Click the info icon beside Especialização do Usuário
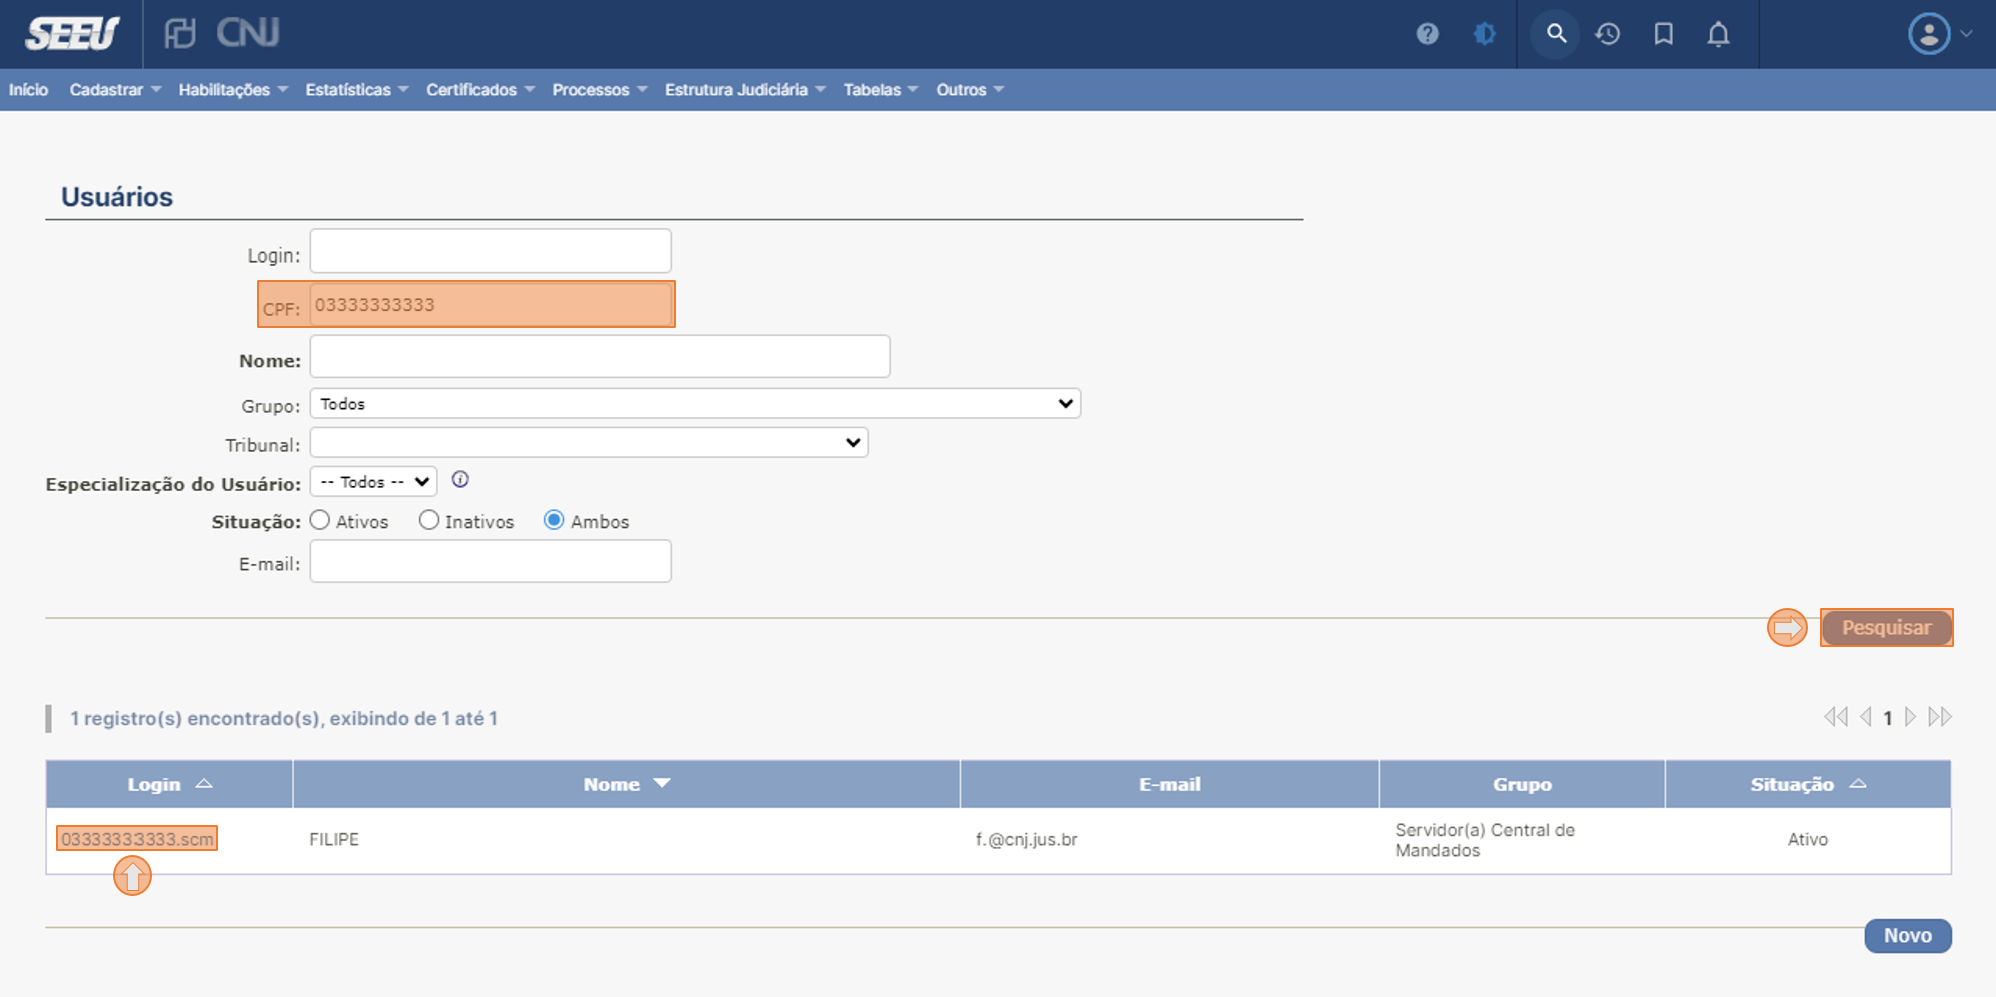This screenshot has width=1996, height=997. (x=460, y=480)
